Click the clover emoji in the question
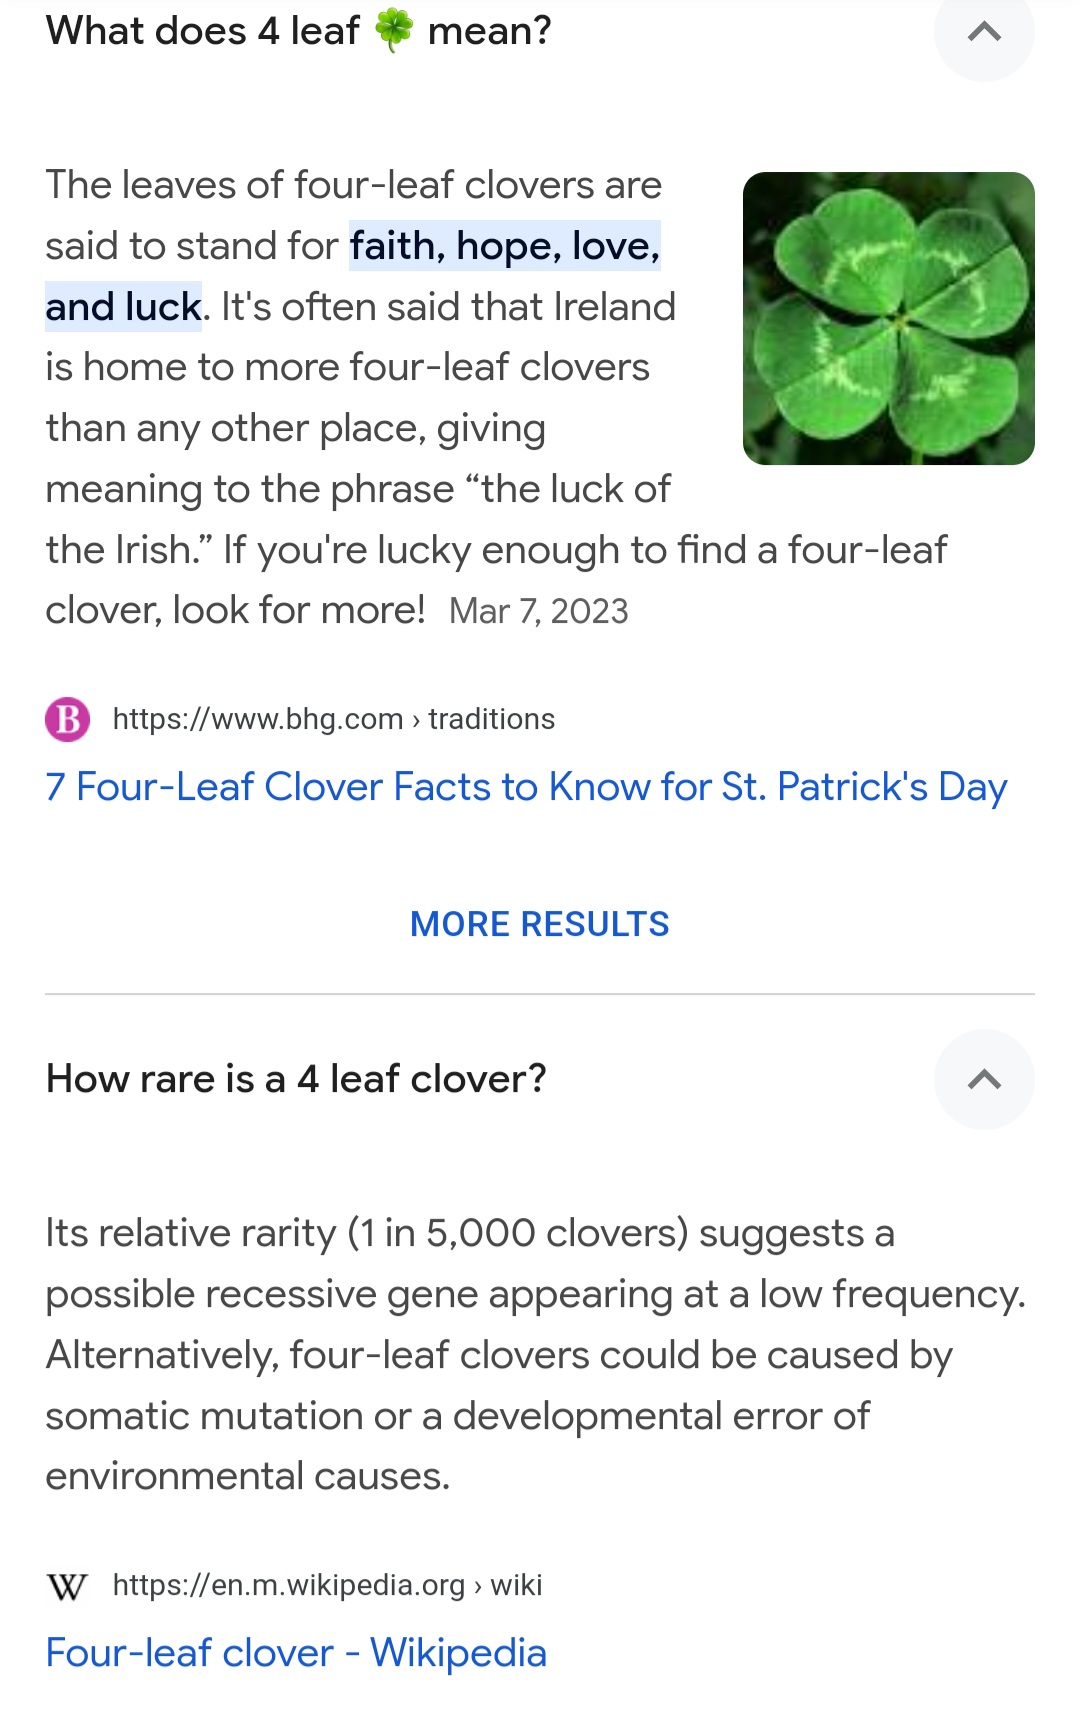This screenshot has width=1080, height=1721. (393, 30)
